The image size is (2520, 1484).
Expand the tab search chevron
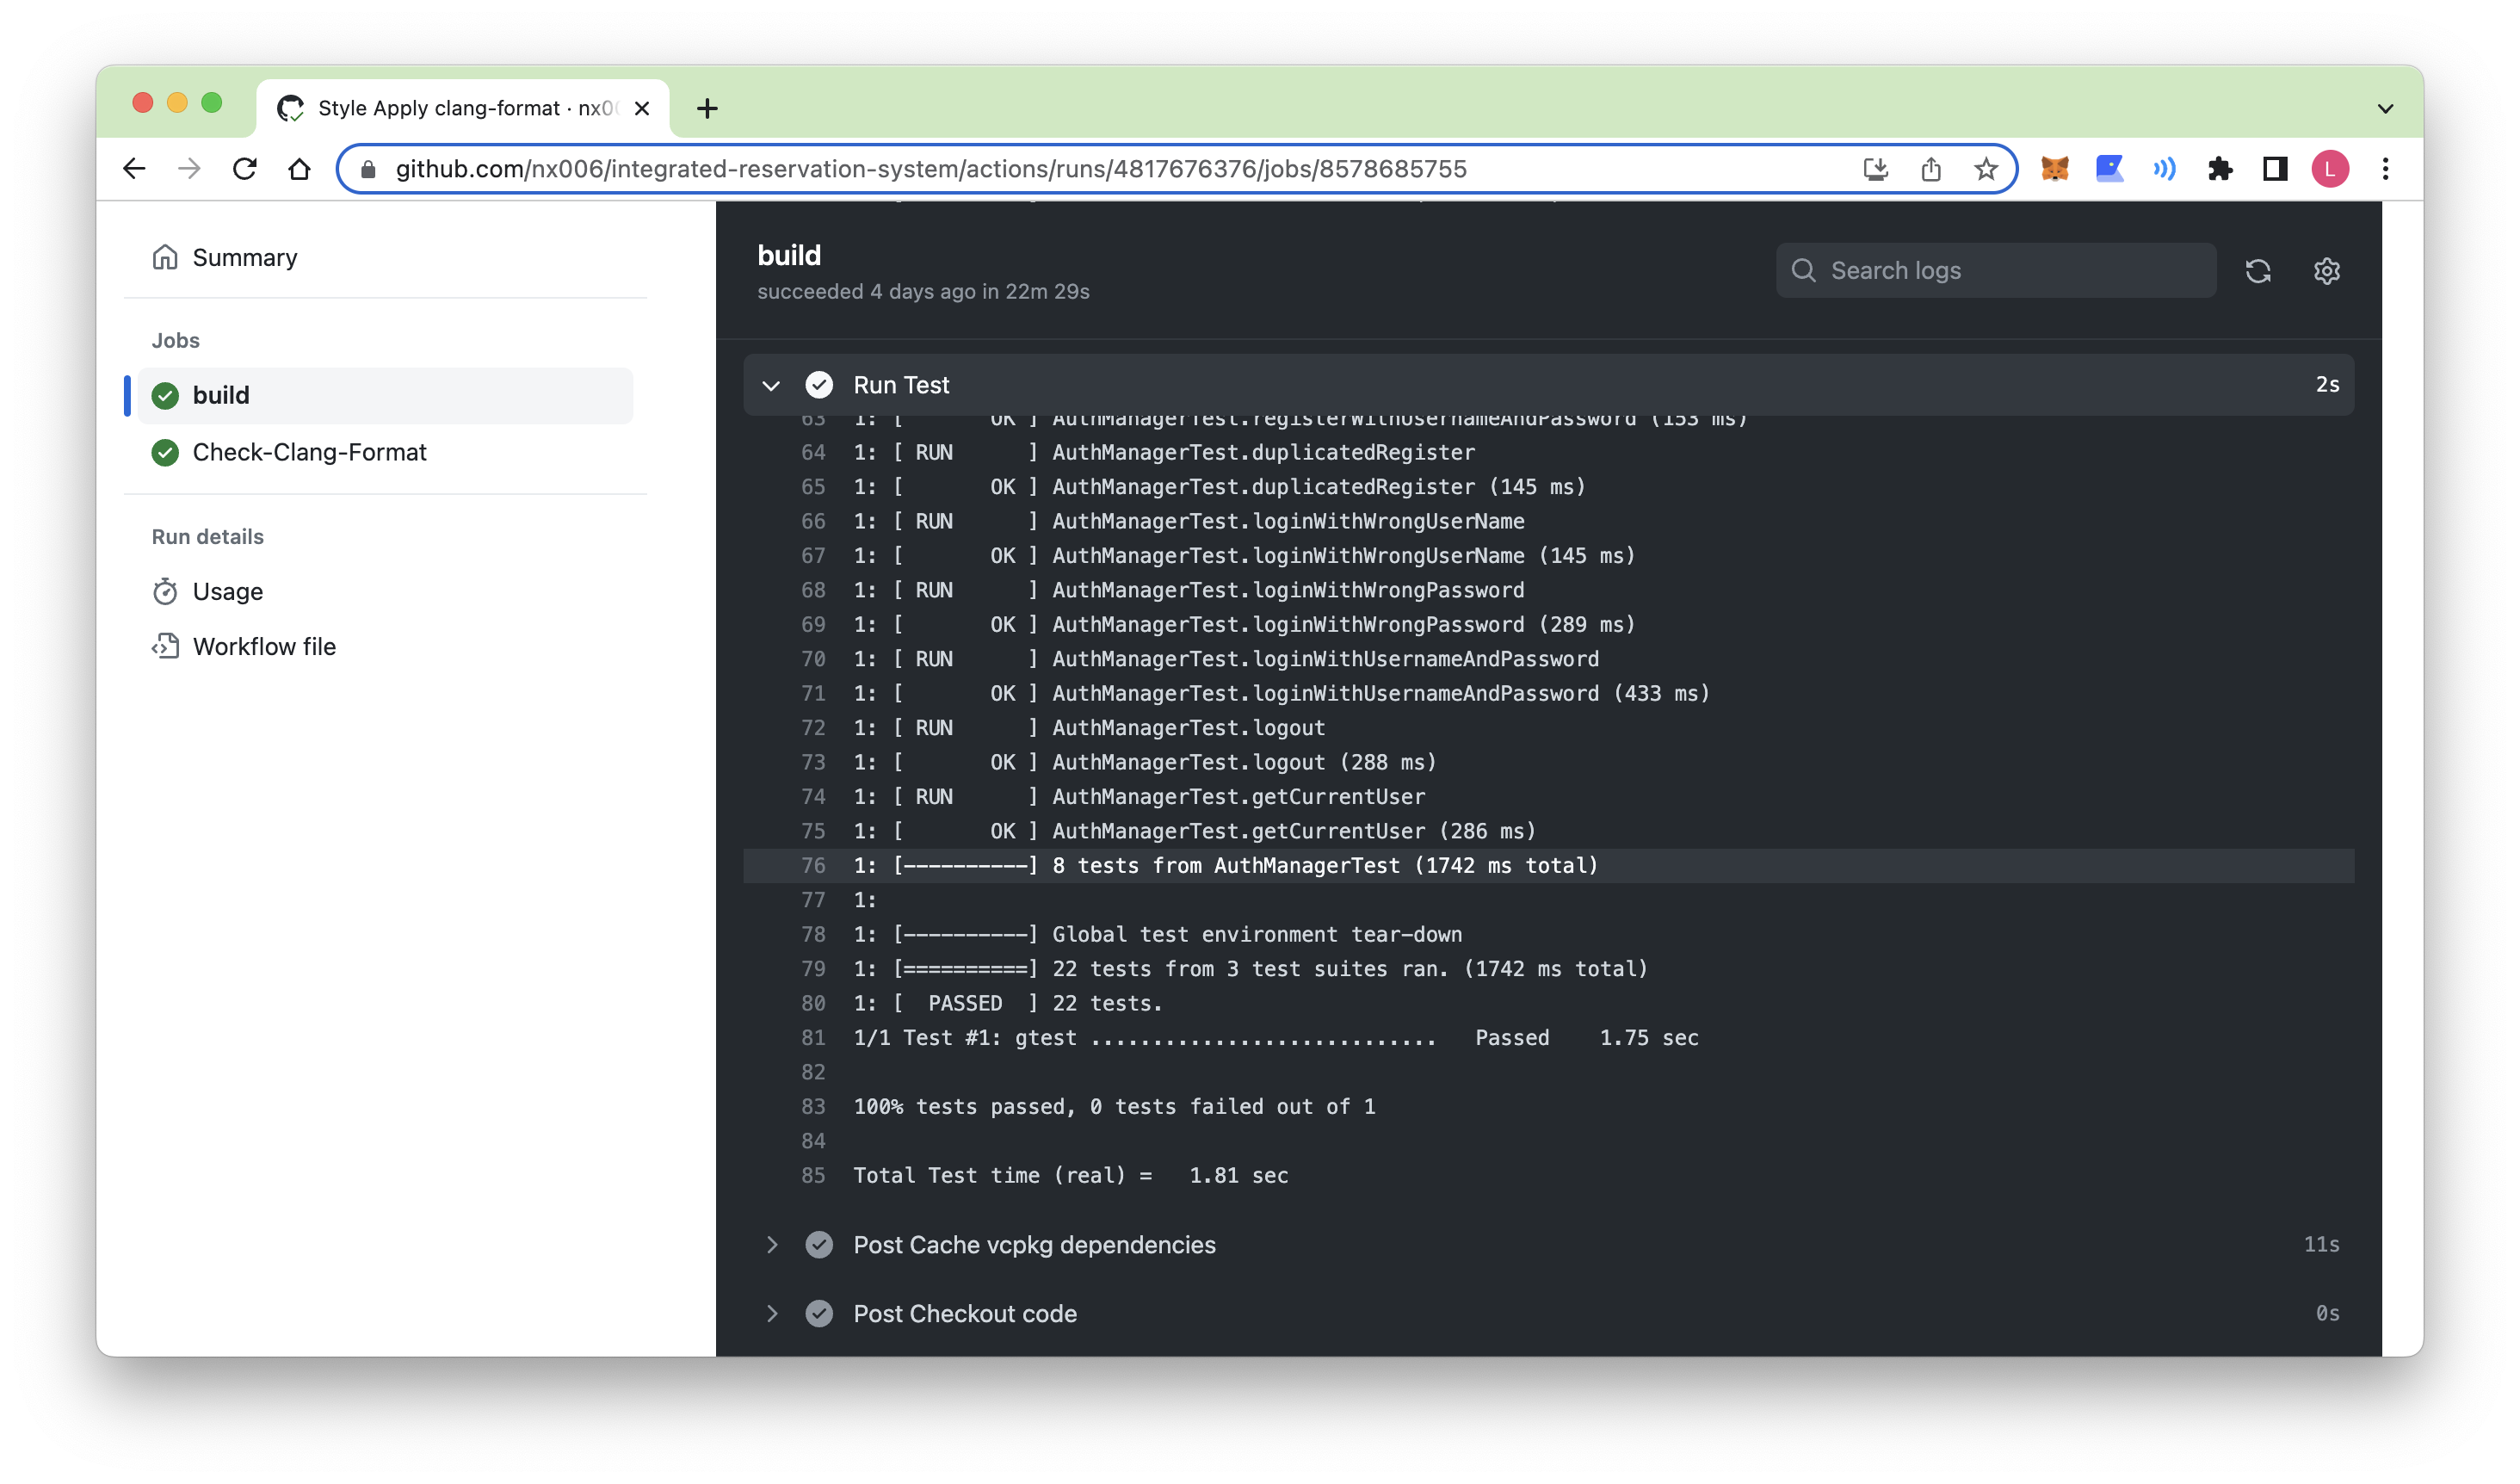[x=2386, y=108]
